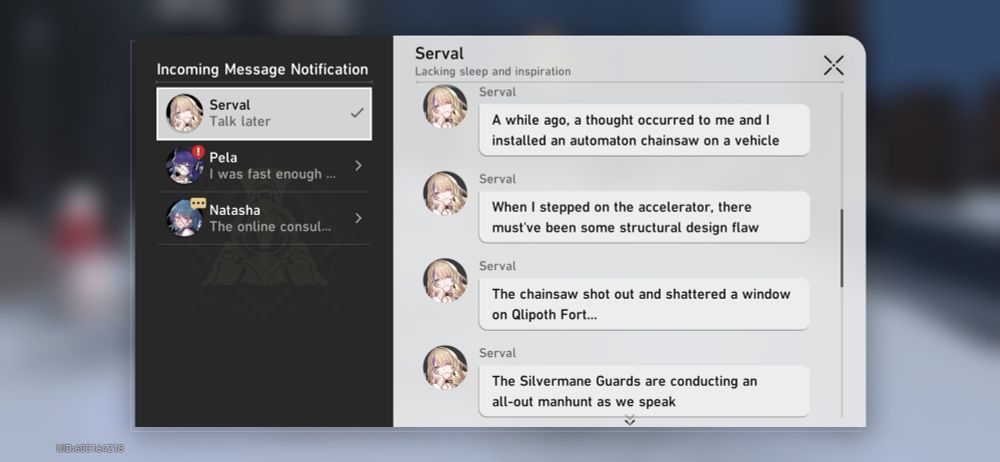Open Natasha's message conversation

point(264,218)
